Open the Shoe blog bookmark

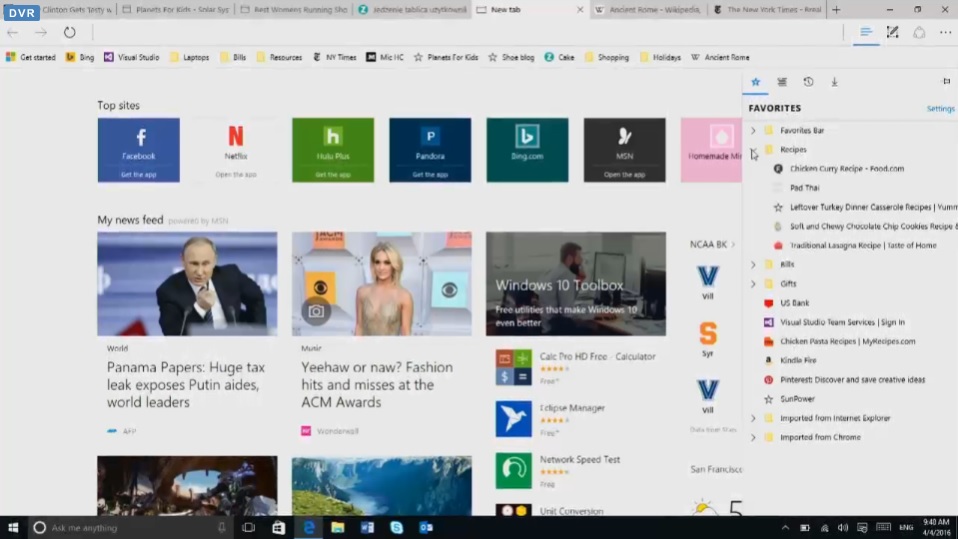click(511, 57)
